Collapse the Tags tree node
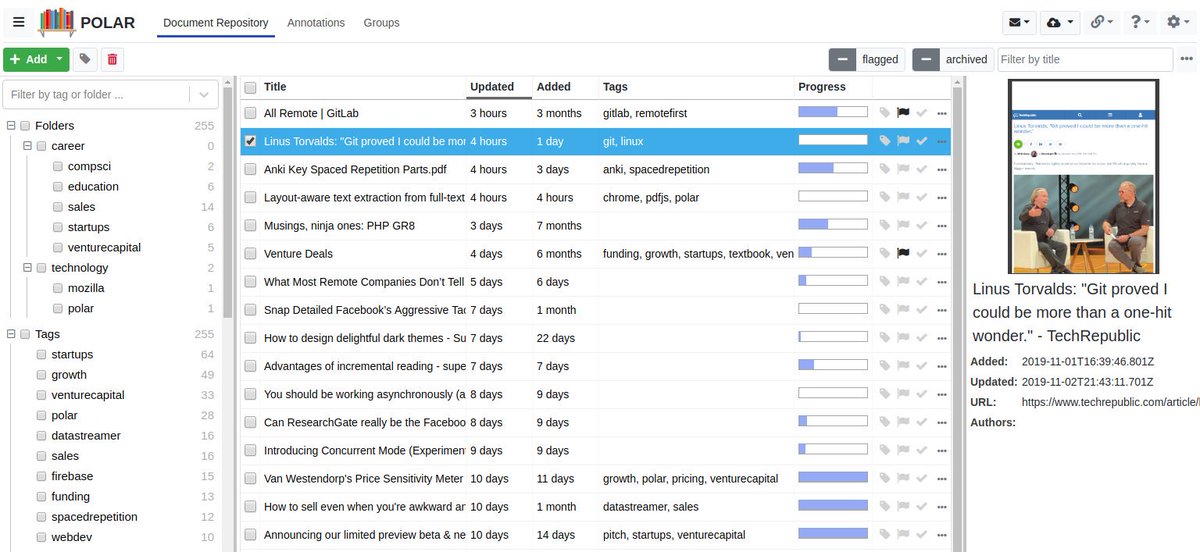The height and width of the screenshot is (552, 1200). point(10,334)
